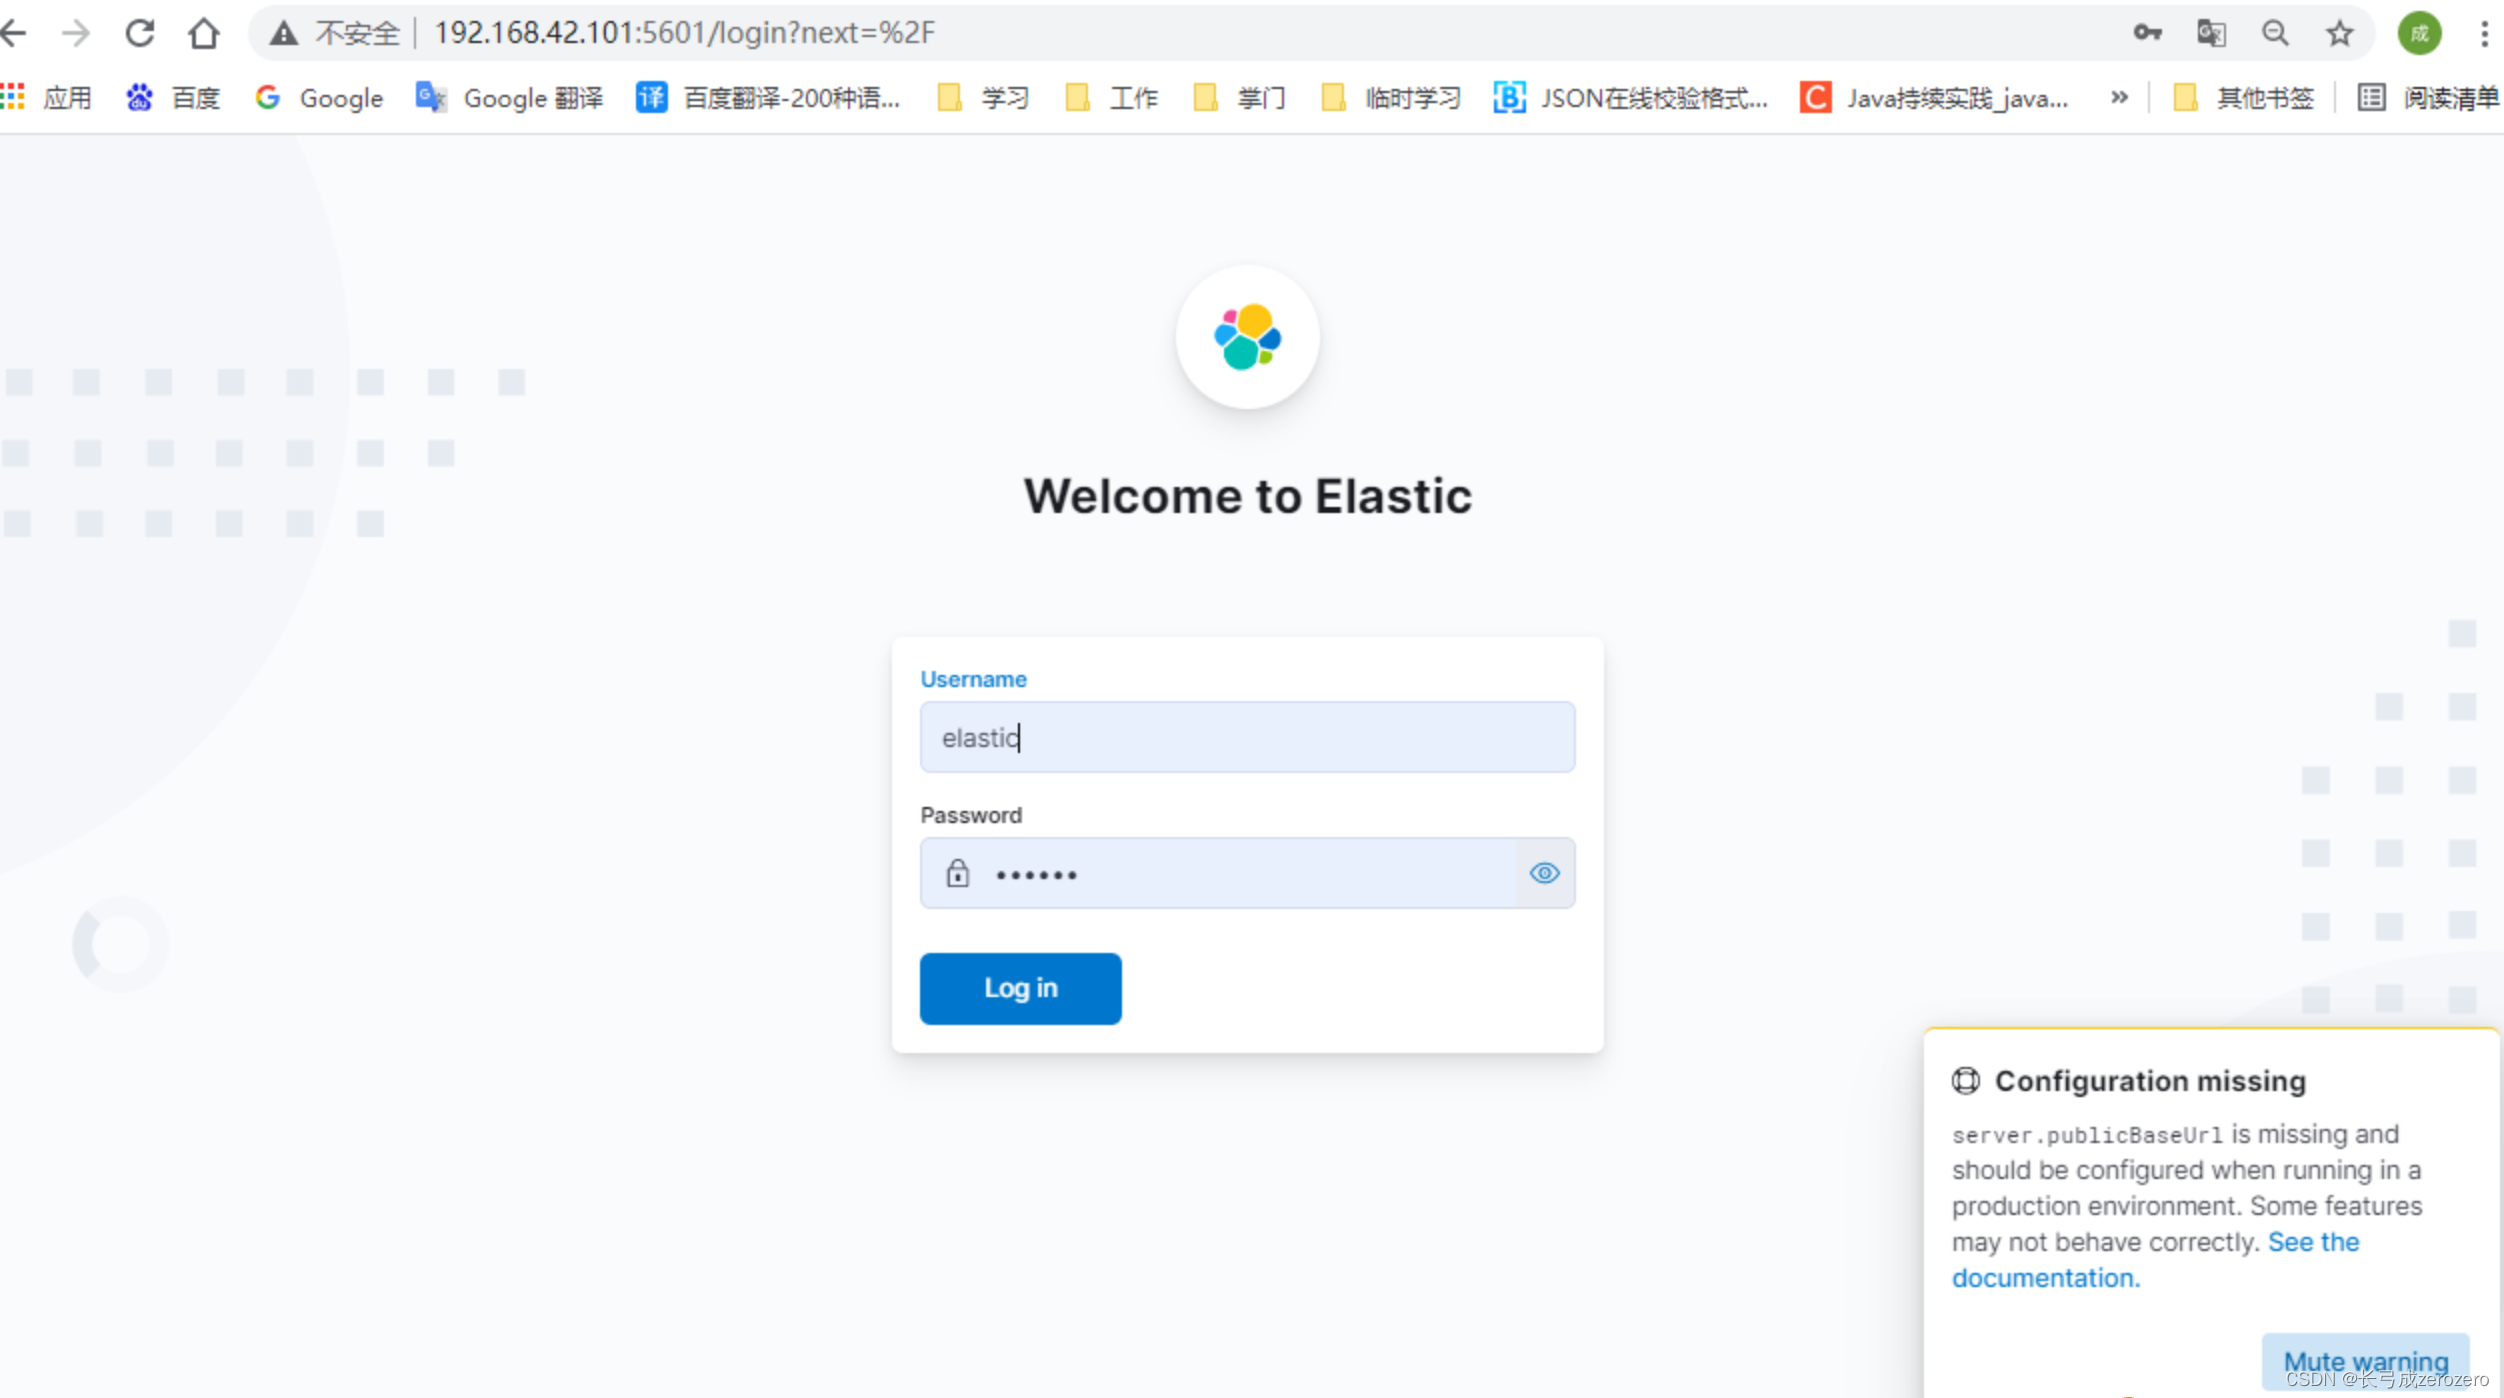Open the green profile avatar
The image size is (2504, 1398).
pyautogui.click(x=2418, y=33)
